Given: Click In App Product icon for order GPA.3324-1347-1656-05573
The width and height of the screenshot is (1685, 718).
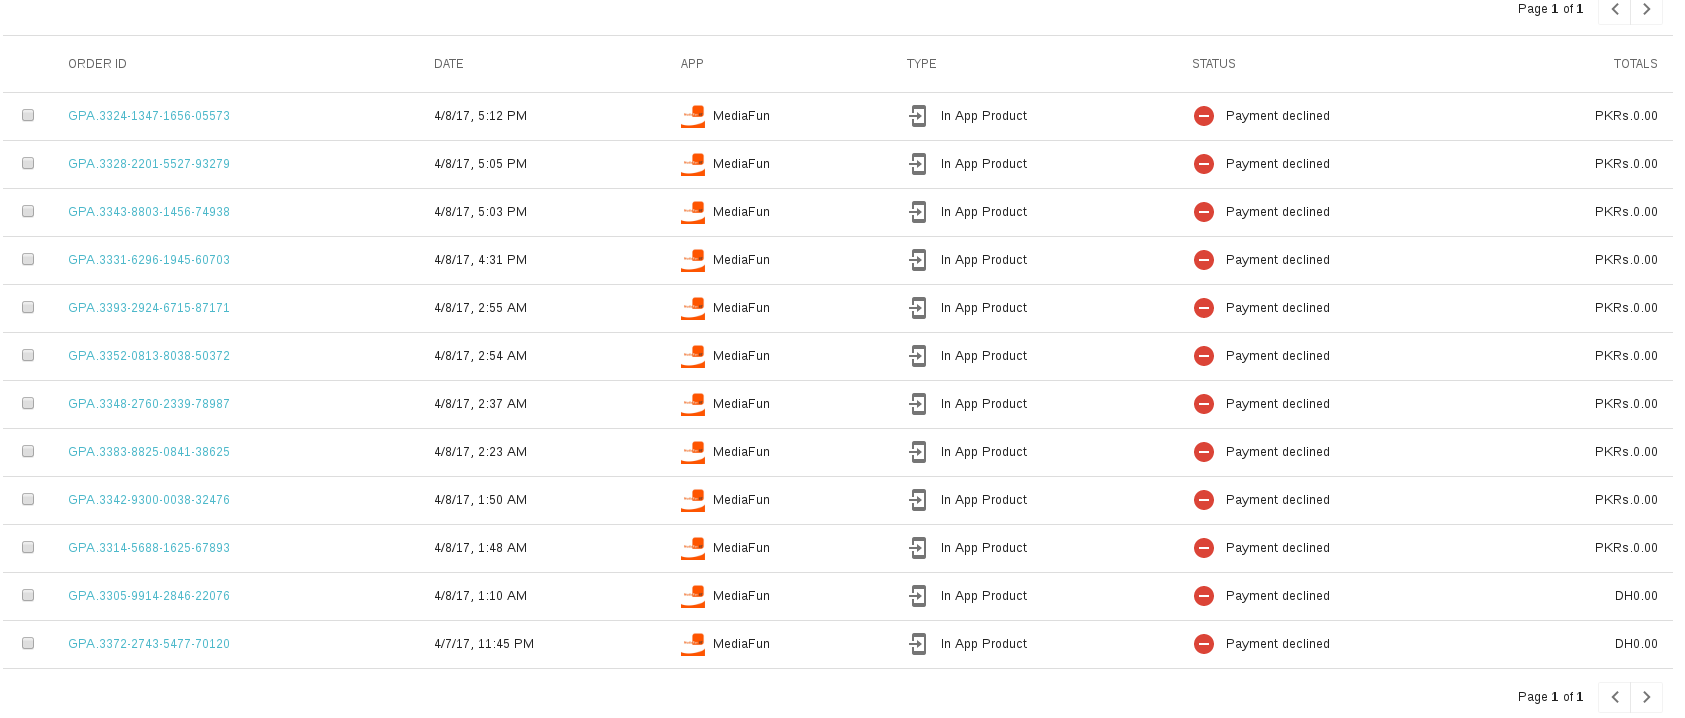Looking at the screenshot, I should point(918,116).
